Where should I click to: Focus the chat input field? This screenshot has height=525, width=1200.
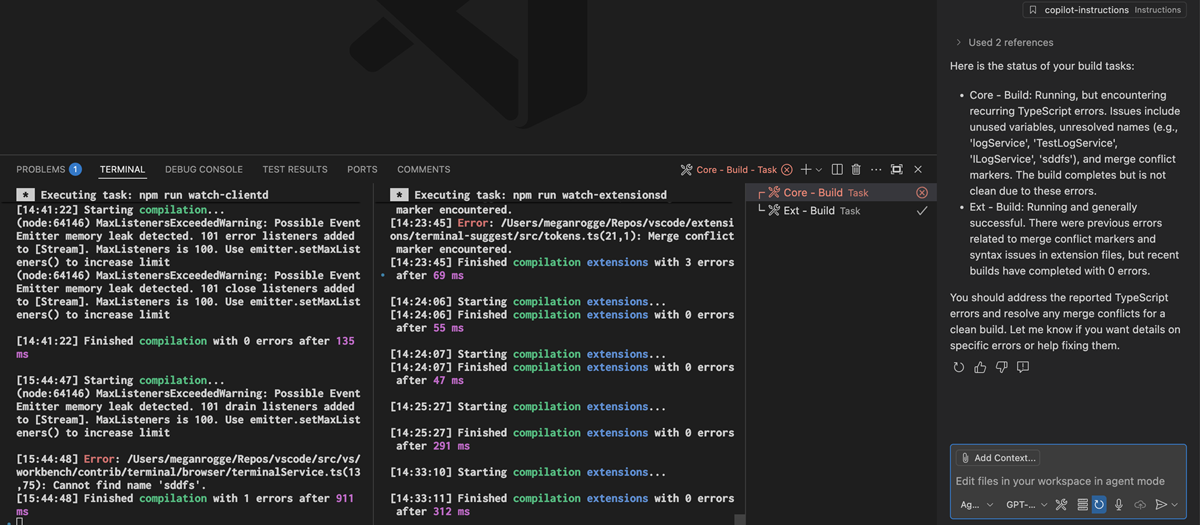coord(1067,481)
